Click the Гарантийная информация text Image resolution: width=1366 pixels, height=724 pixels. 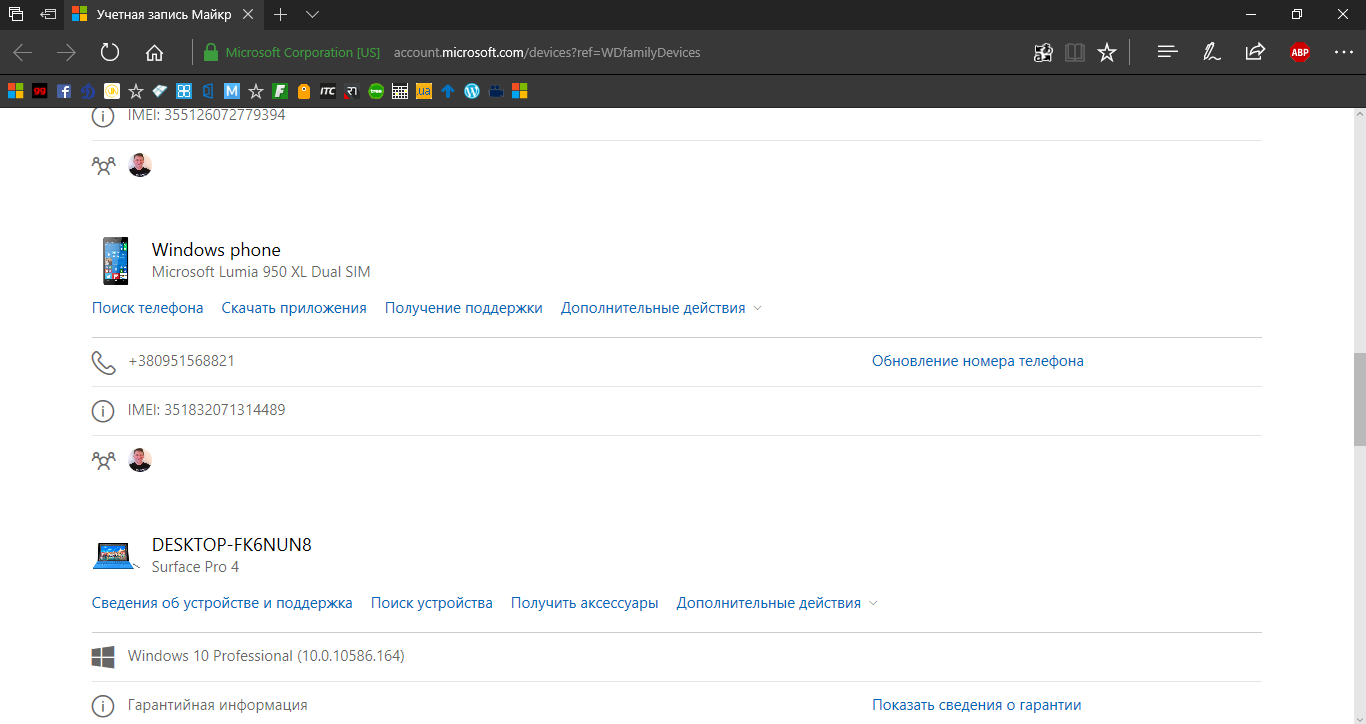(x=218, y=705)
